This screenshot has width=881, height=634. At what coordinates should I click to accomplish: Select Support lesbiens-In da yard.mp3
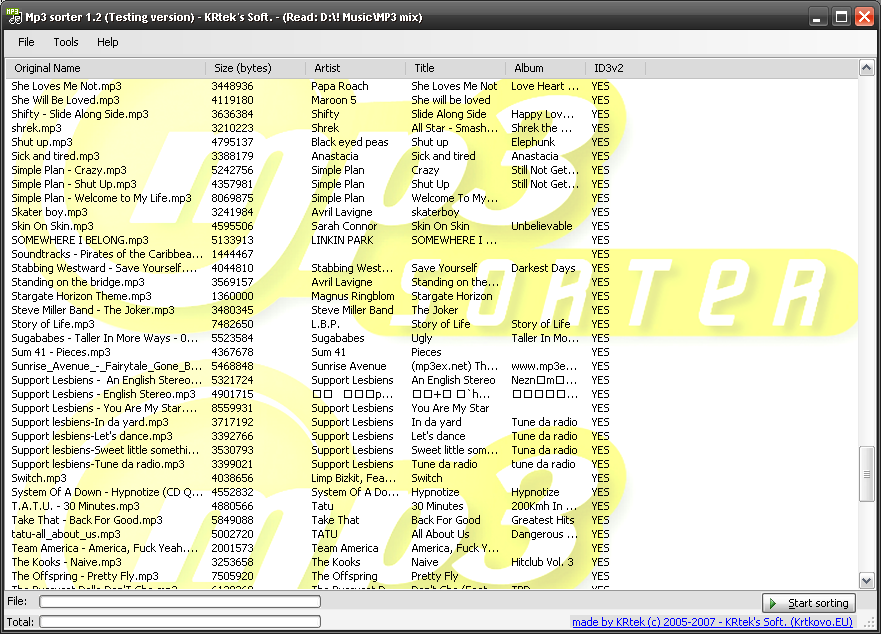pyautogui.click(x=90, y=422)
